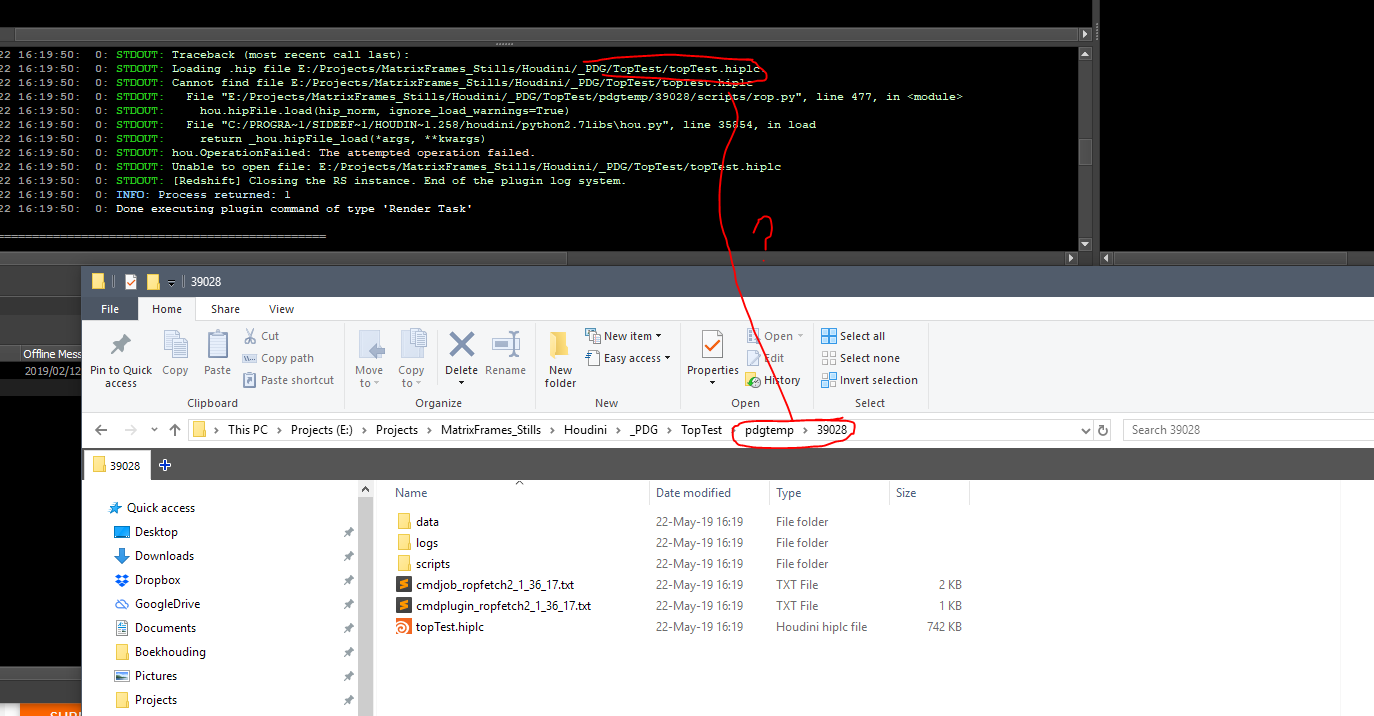Open Boekhouding in Quick access

click(x=170, y=652)
